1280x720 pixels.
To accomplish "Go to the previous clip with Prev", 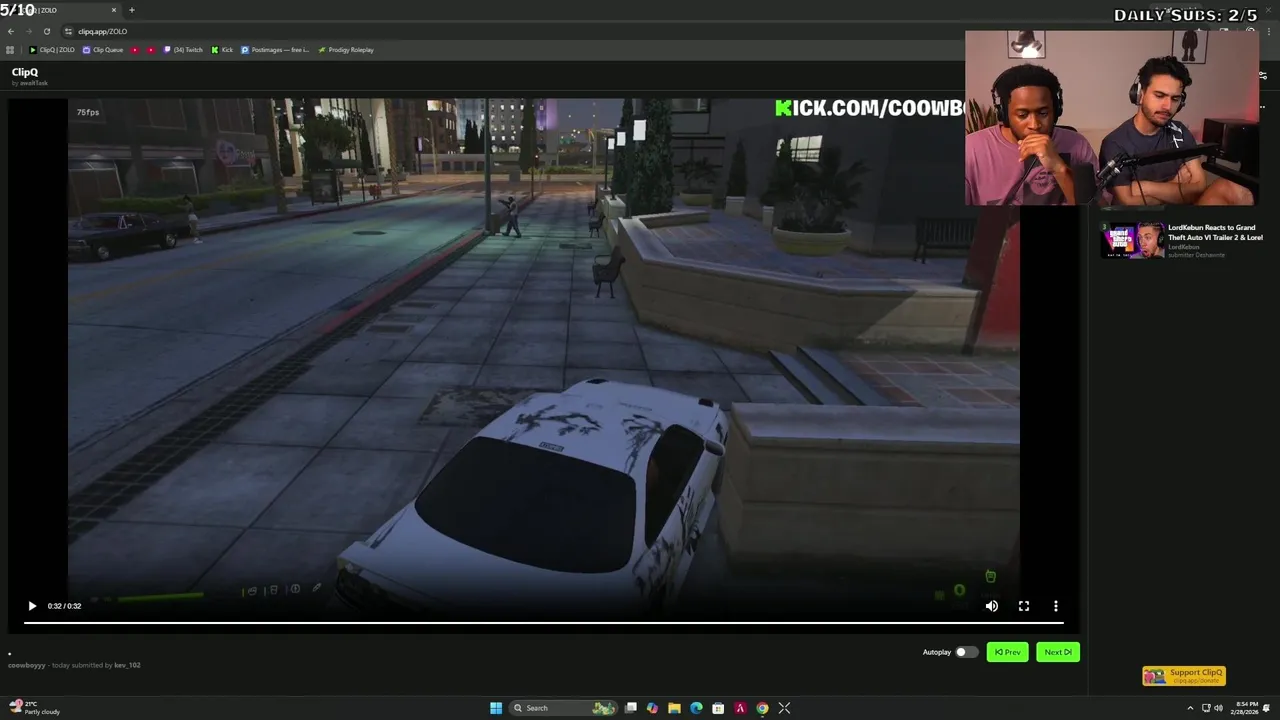I will pyautogui.click(x=1007, y=652).
